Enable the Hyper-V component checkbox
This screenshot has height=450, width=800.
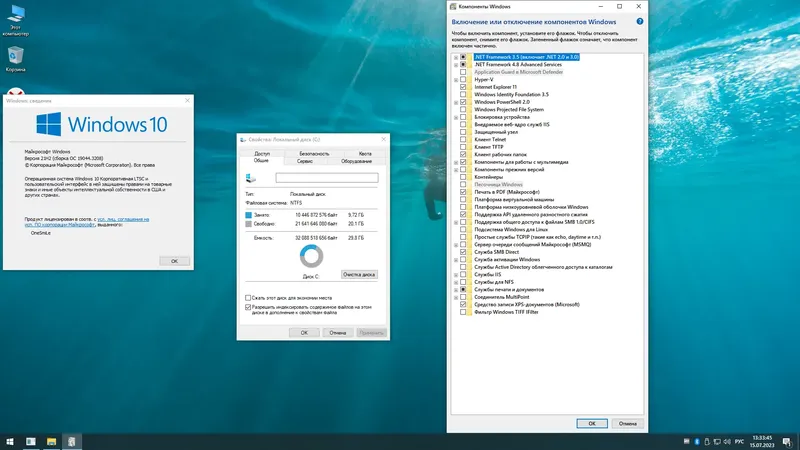[x=463, y=80]
